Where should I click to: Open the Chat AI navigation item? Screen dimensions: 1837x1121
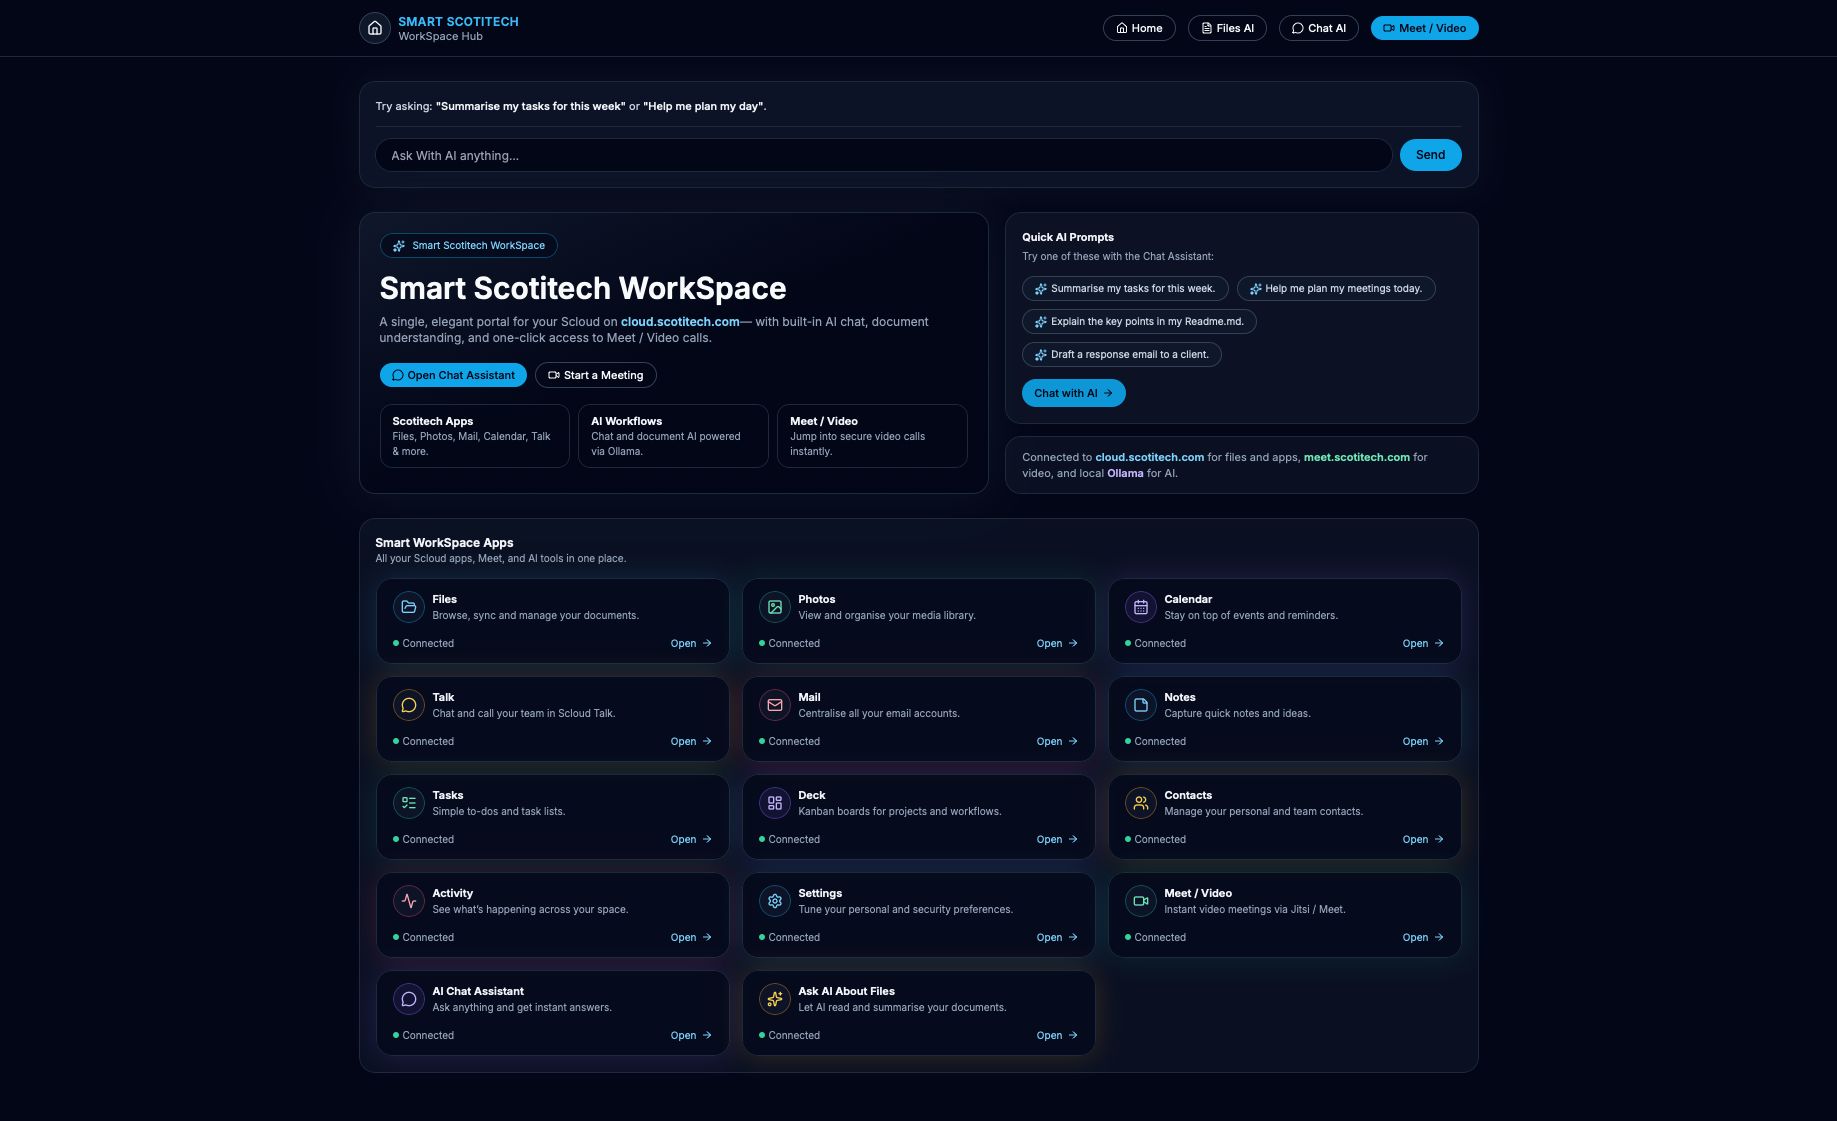1318,28
